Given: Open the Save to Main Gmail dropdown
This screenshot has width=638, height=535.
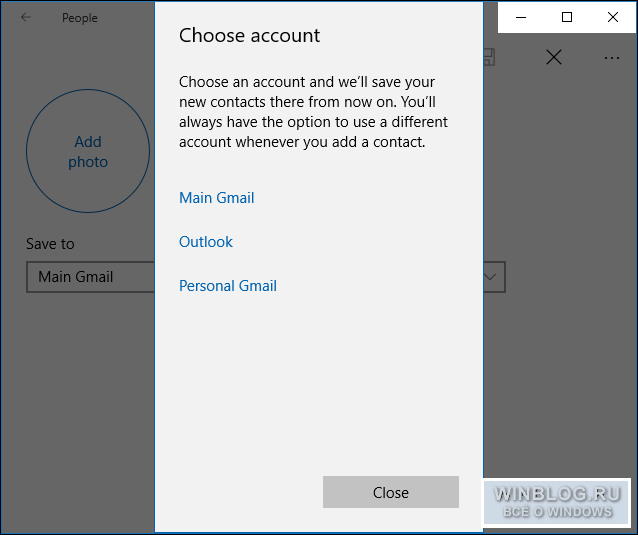Looking at the screenshot, I should (x=266, y=277).
